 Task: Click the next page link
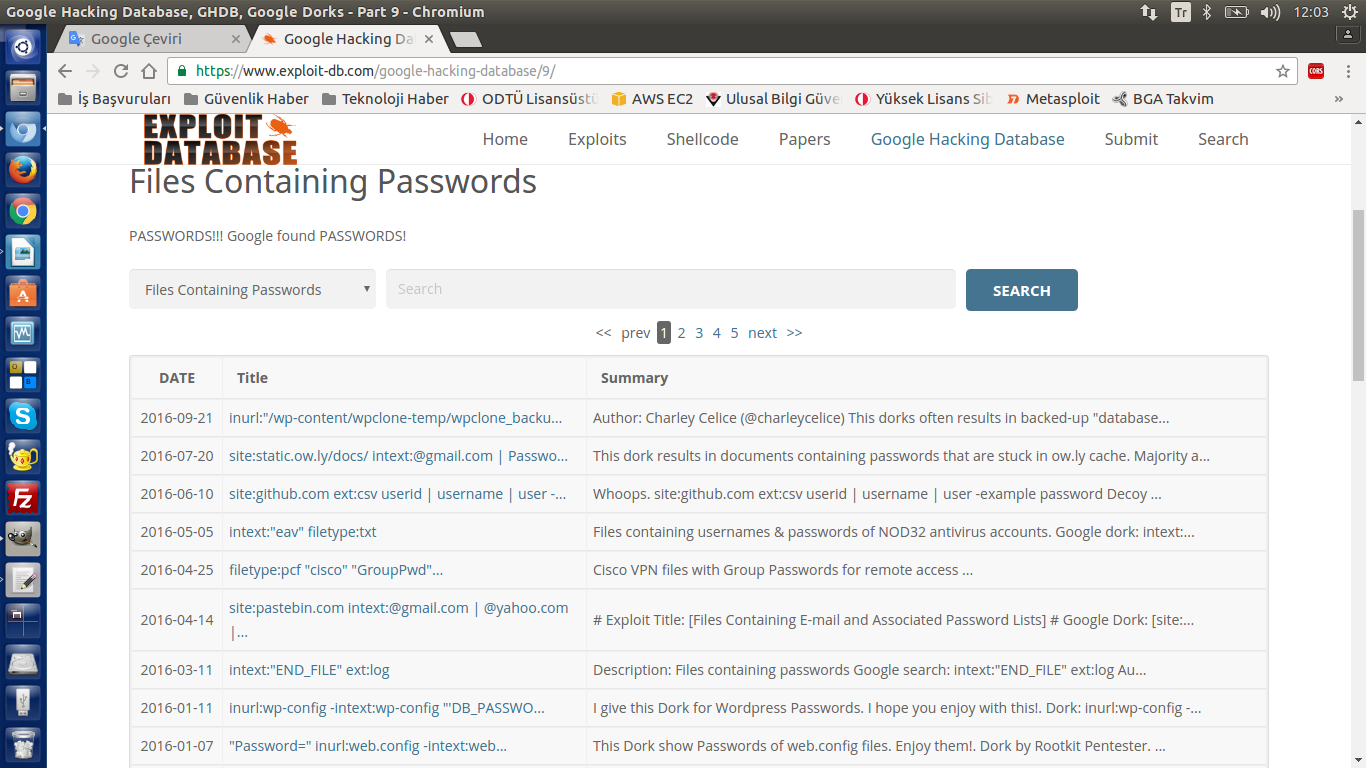coord(762,333)
